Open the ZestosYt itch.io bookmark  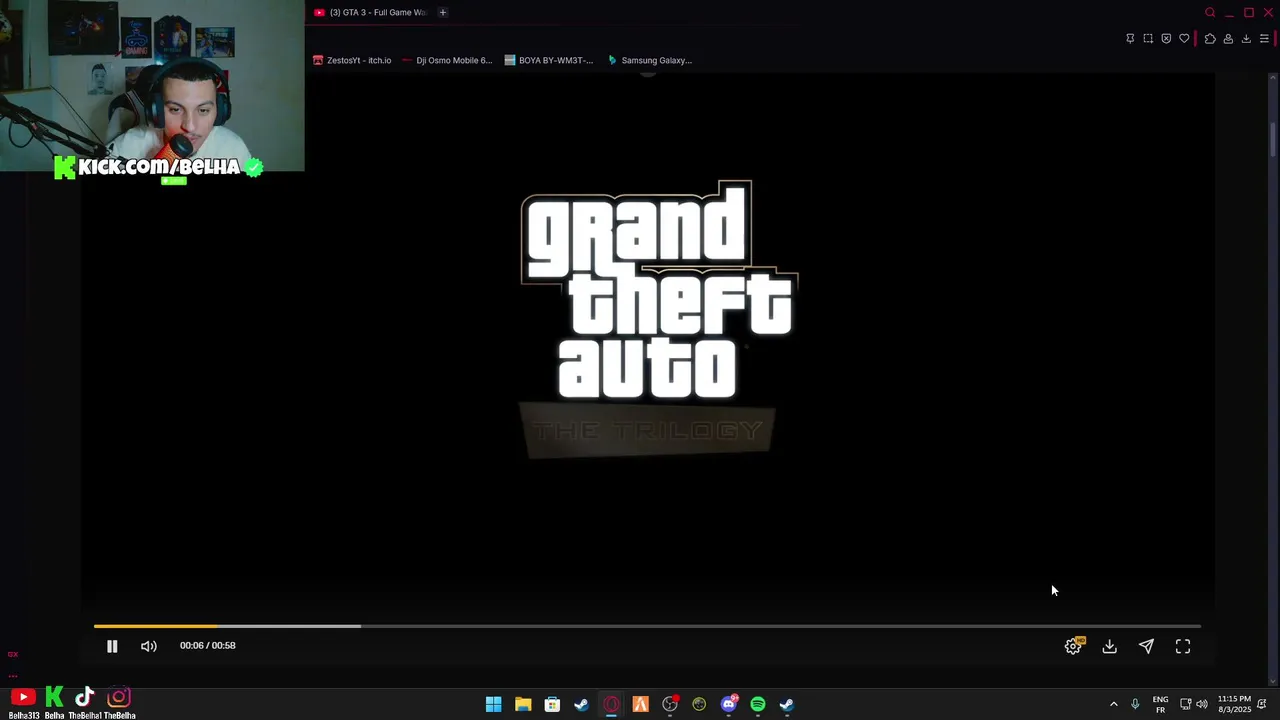click(352, 60)
